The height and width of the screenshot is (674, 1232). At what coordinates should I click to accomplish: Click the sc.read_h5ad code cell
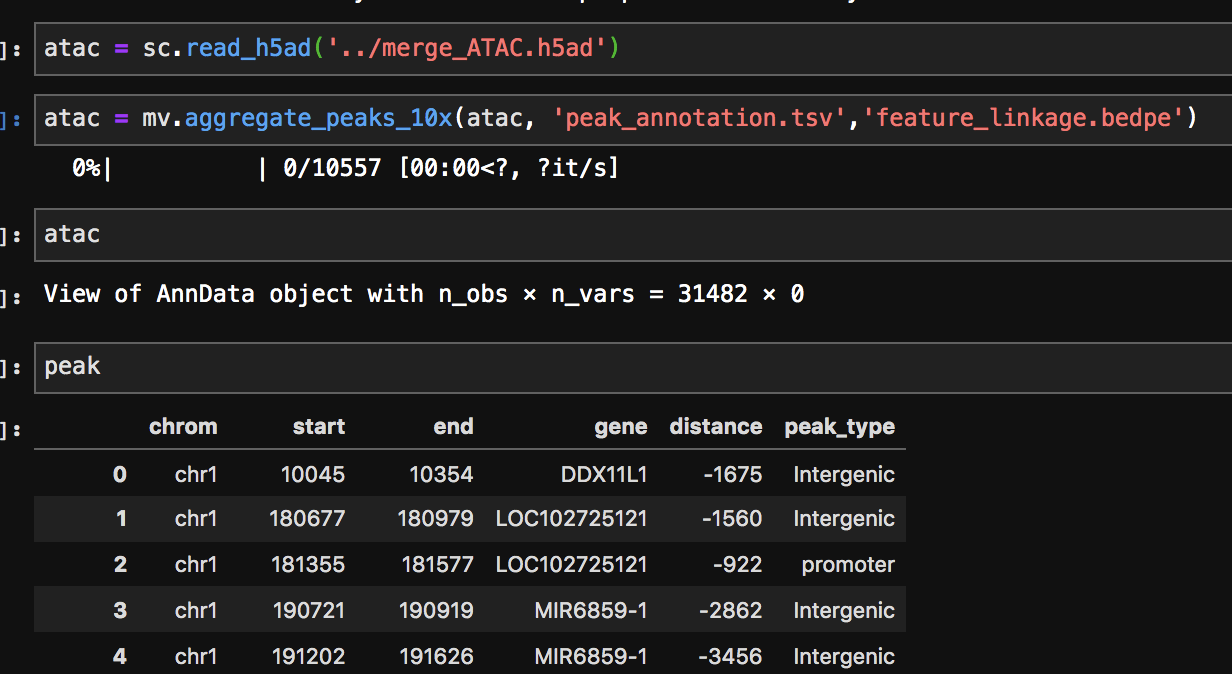tap(633, 49)
